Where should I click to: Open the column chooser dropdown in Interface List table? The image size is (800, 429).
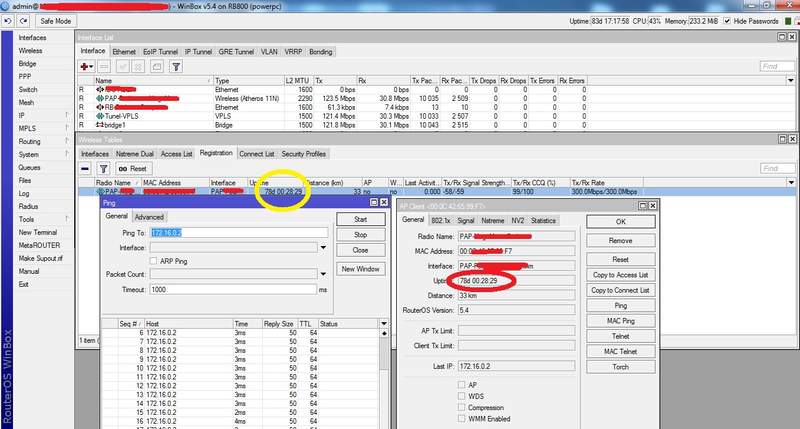[790, 81]
